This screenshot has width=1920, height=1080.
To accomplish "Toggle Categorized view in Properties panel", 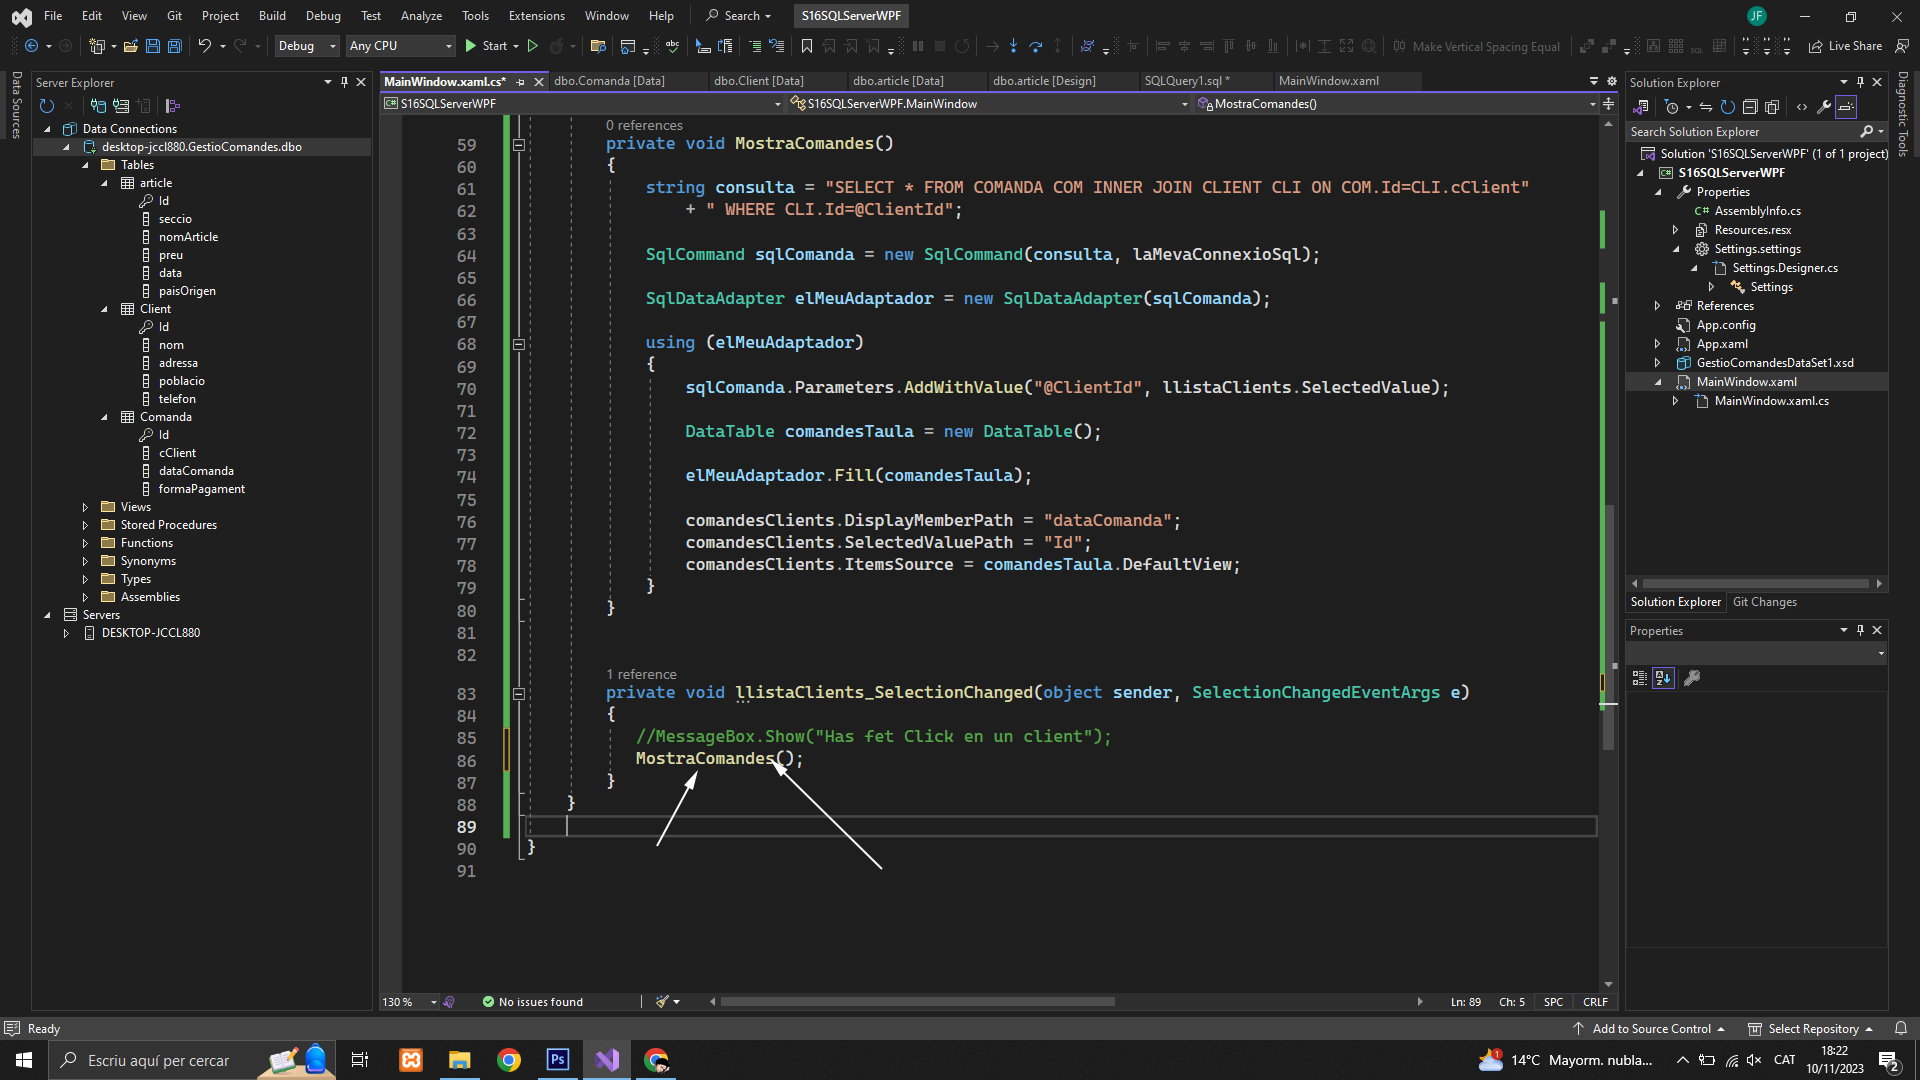I will (1640, 678).
